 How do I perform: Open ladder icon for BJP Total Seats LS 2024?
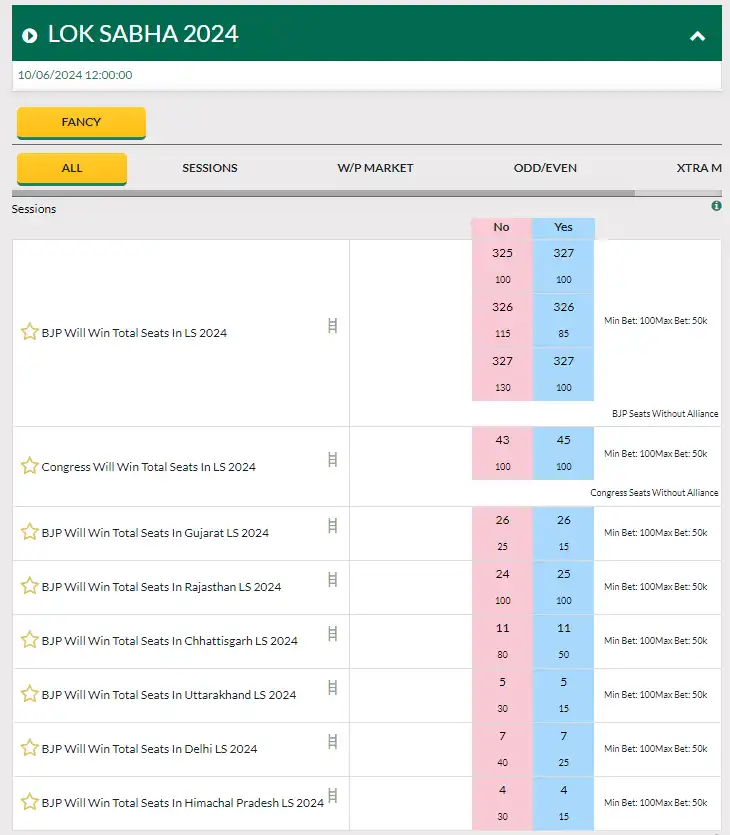[x=333, y=325]
